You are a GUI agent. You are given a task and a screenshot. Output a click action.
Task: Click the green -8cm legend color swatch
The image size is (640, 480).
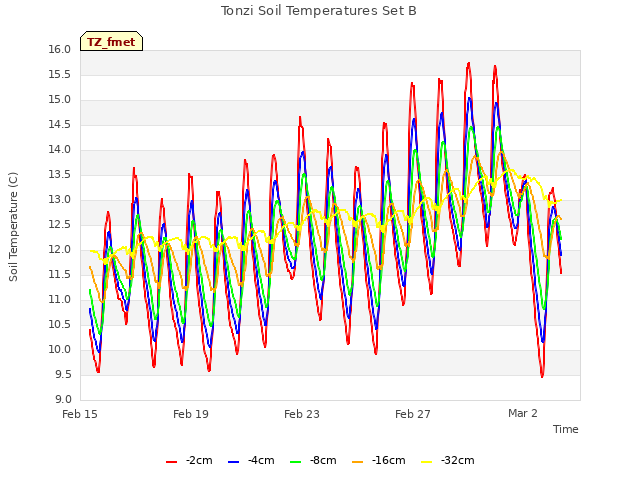pyautogui.click(x=296, y=462)
